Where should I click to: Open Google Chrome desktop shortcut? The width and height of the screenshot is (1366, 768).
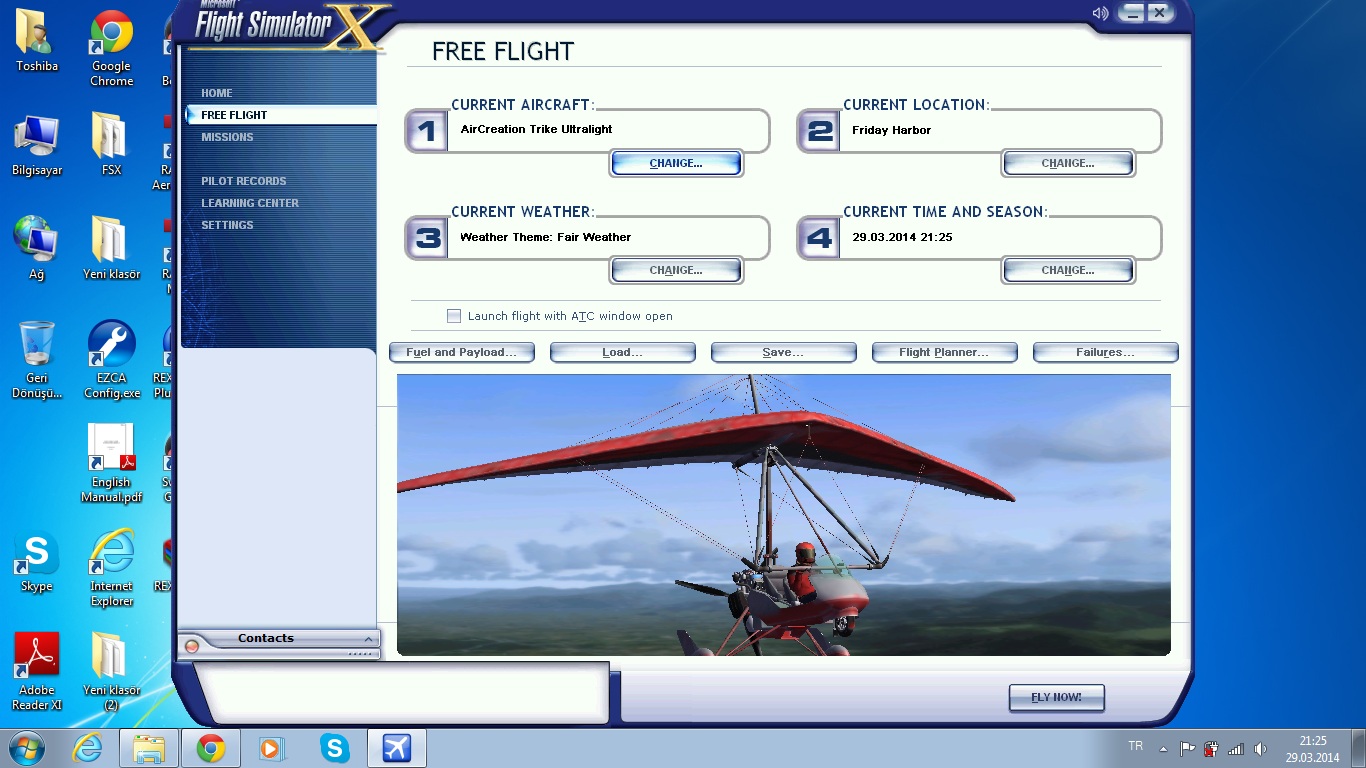pyautogui.click(x=111, y=48)
